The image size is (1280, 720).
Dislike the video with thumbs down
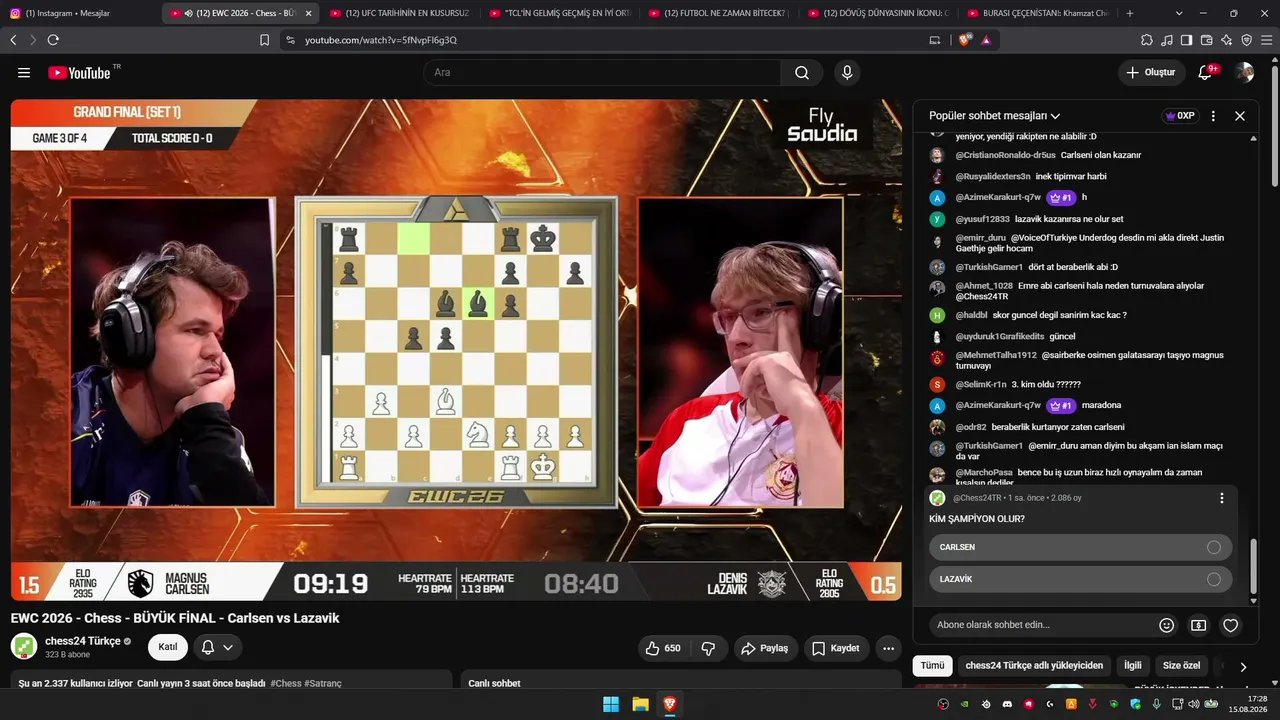point(708,648)
